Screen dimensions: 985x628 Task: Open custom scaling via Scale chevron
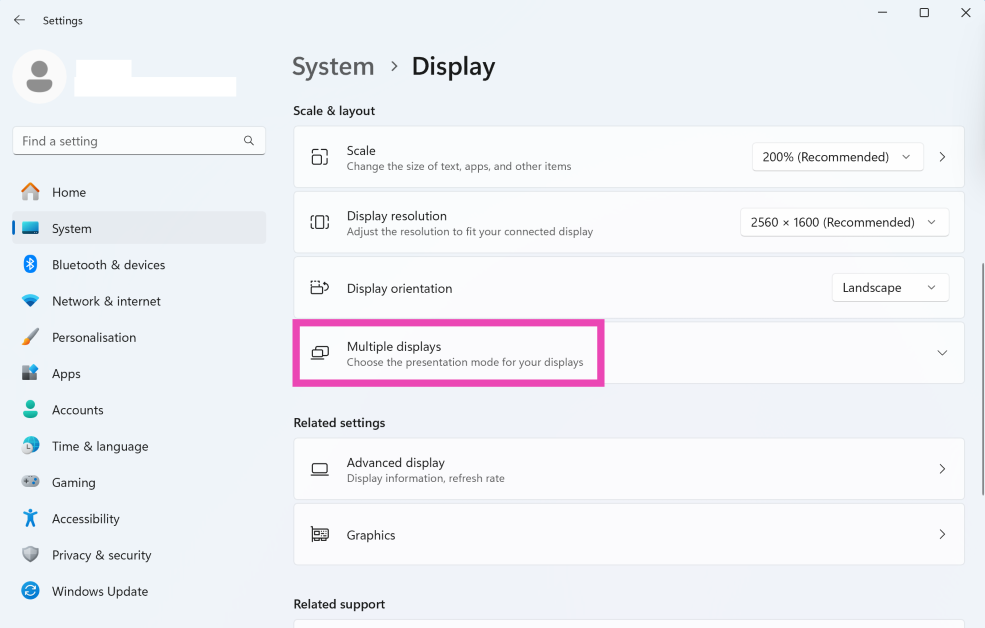coord(942,157)
